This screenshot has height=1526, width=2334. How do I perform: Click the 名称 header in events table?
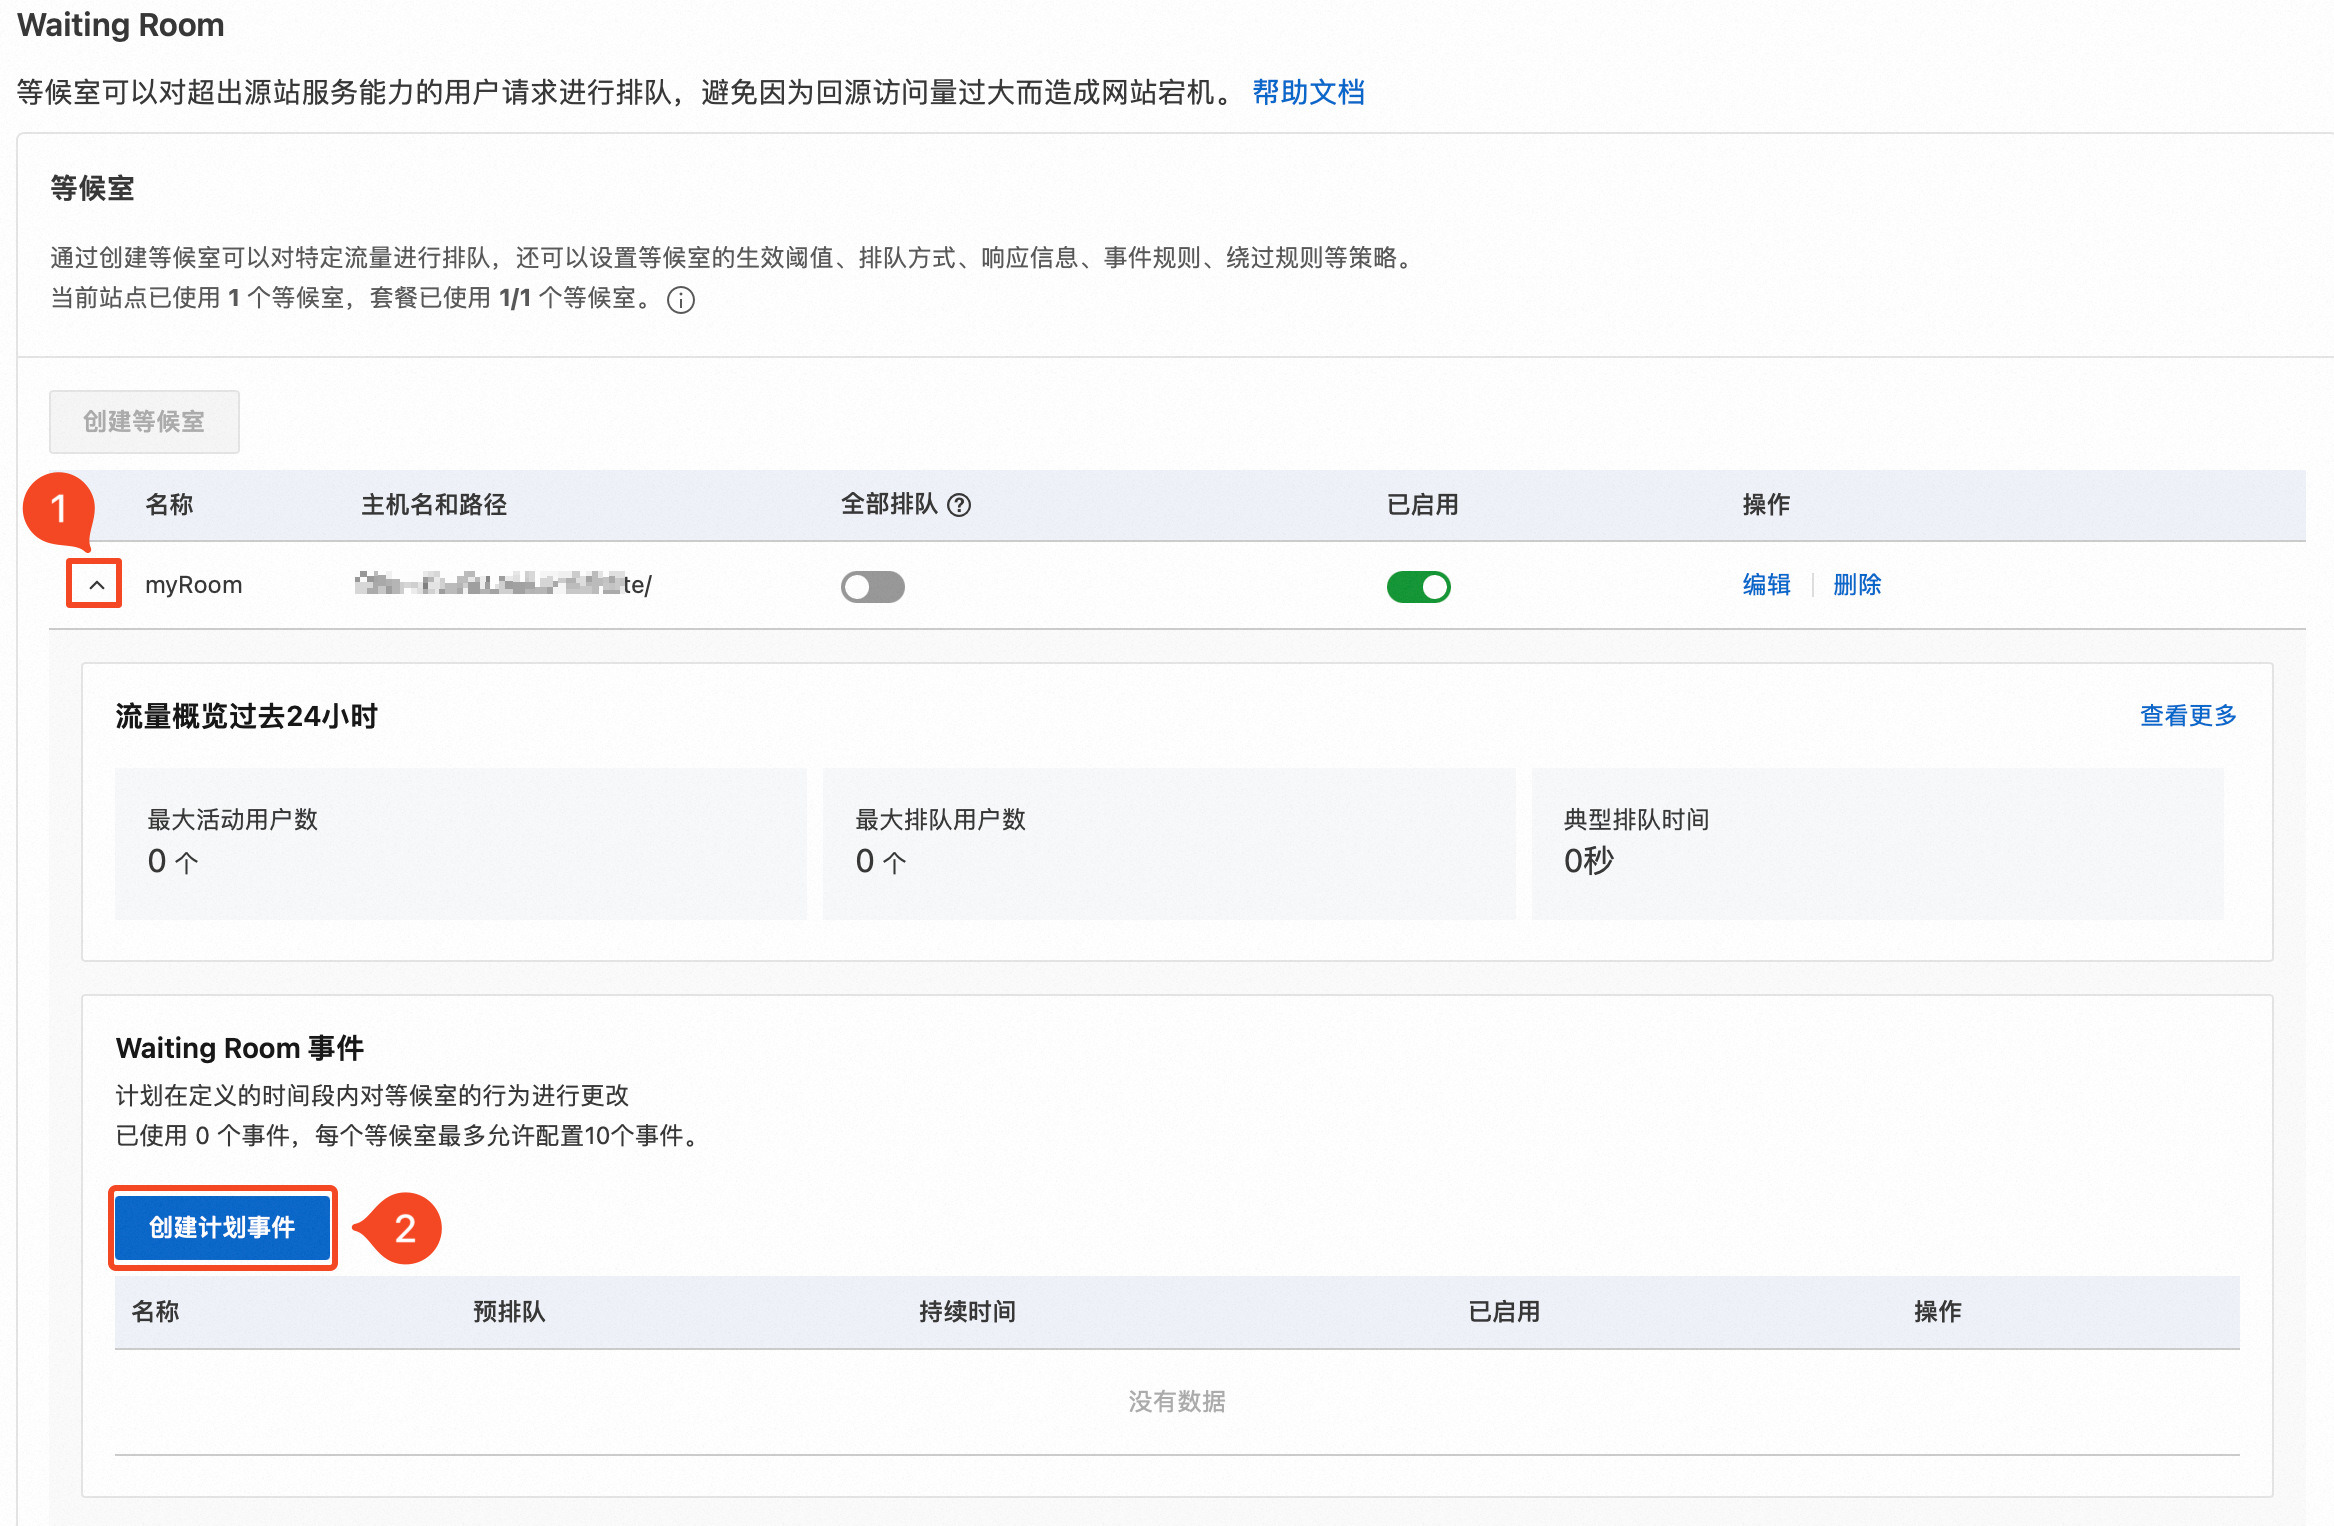156,1312
